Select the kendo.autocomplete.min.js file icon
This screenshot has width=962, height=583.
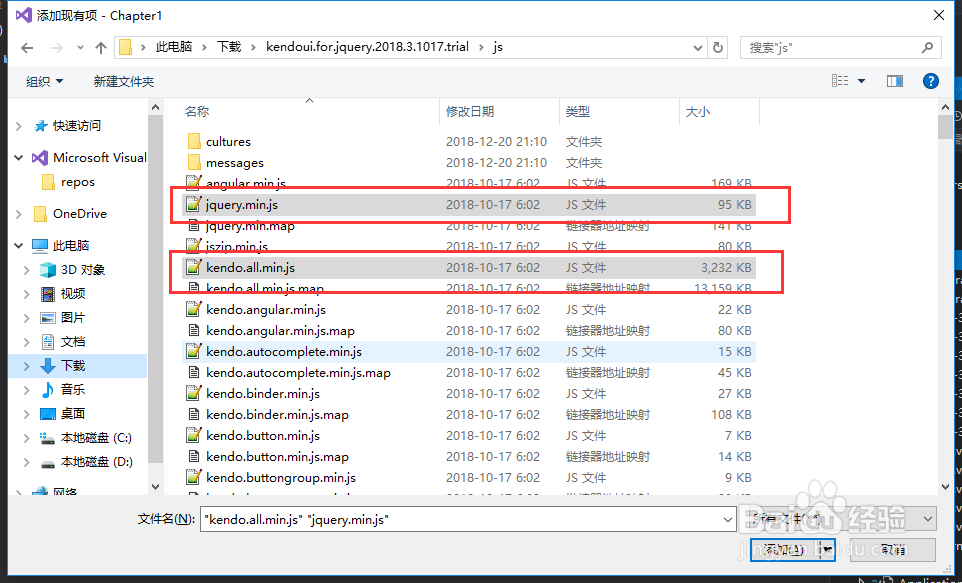tap(194, 352)
